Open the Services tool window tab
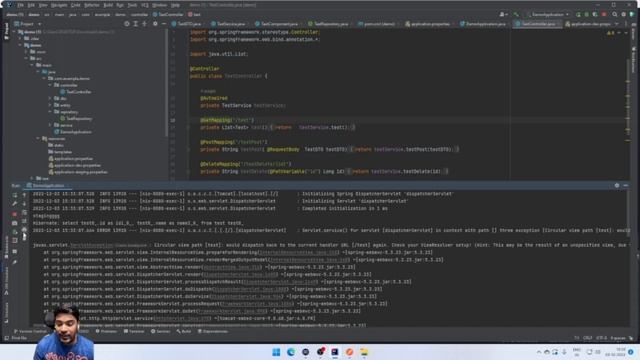The width and height of the screenshot is (640, 360). pos(160,331)
